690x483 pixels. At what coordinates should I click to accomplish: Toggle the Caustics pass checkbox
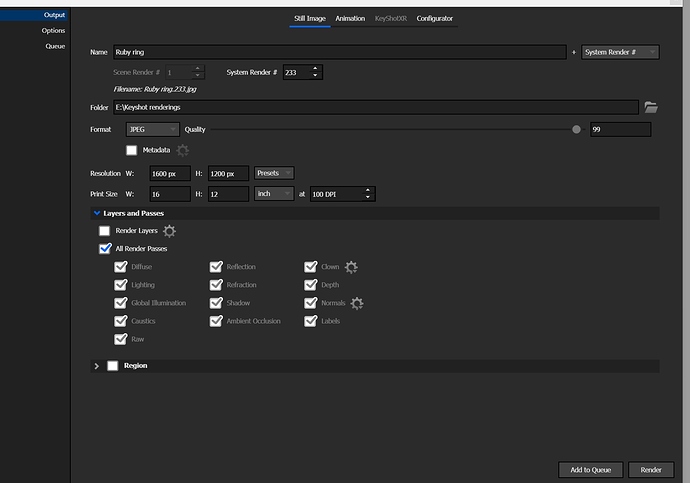point(121,321)
